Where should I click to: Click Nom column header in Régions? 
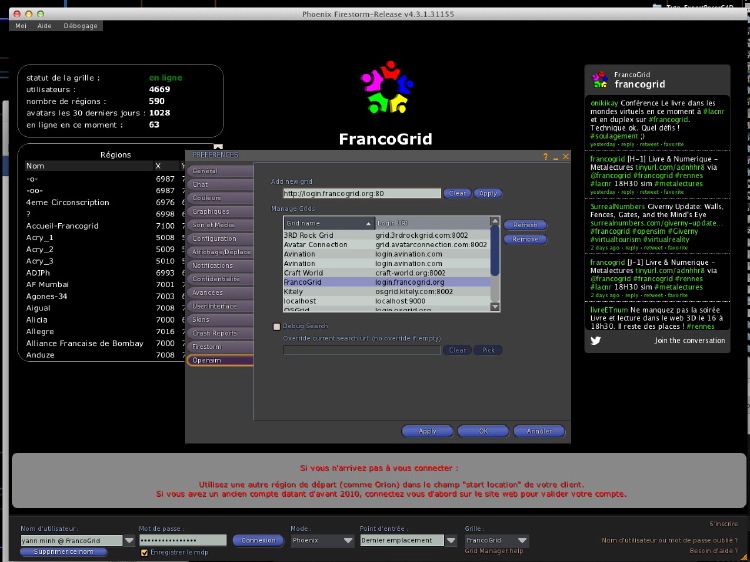(88, 166)
